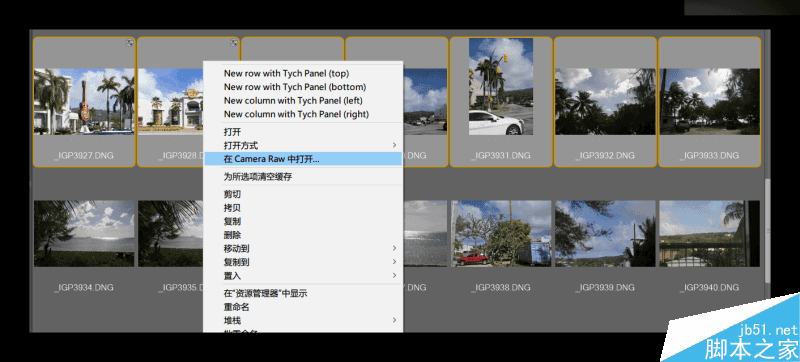Select thumbnail _IGP3935.DNG
The image size is (800, 362).
pos(171,234)
